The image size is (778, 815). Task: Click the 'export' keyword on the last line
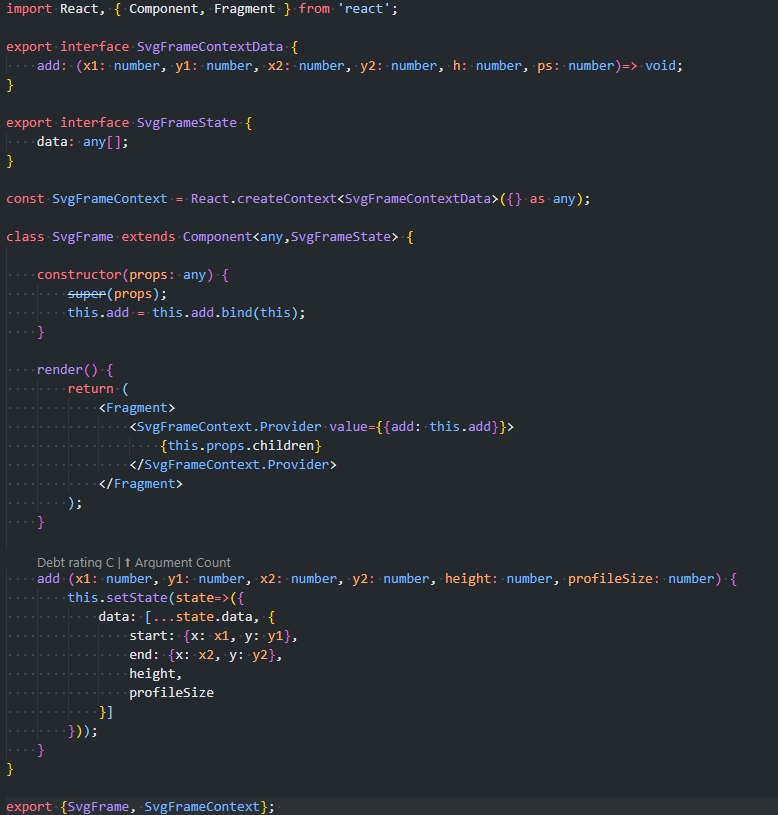click(x=29, y=807)
